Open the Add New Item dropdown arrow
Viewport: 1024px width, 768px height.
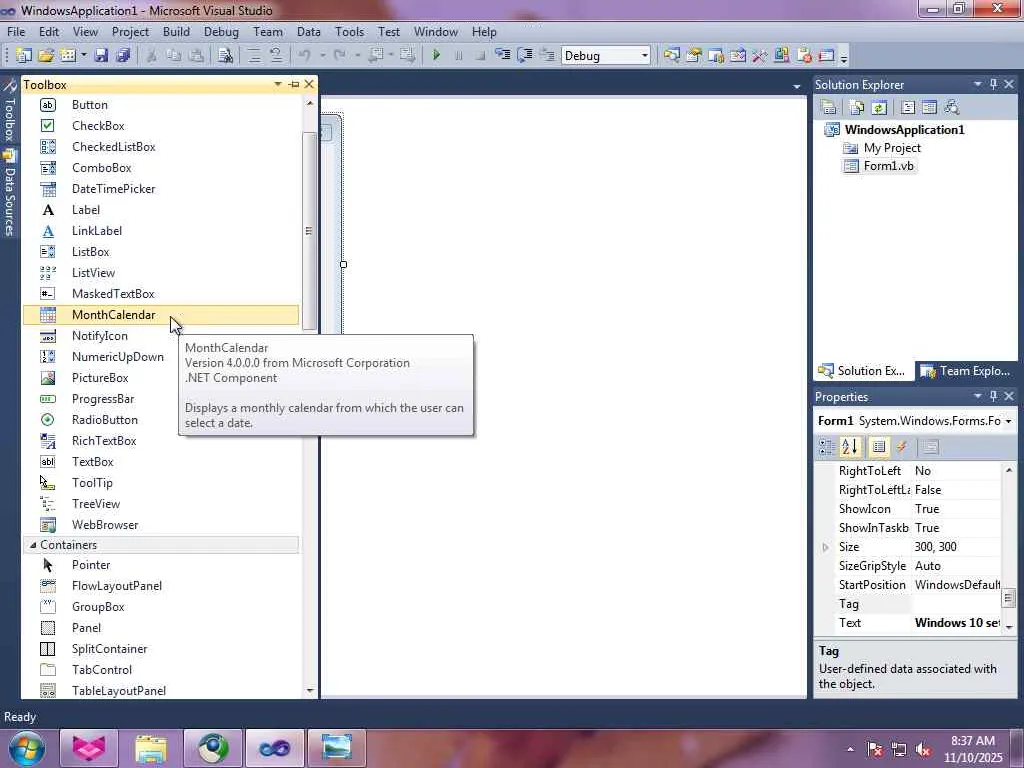84,56
